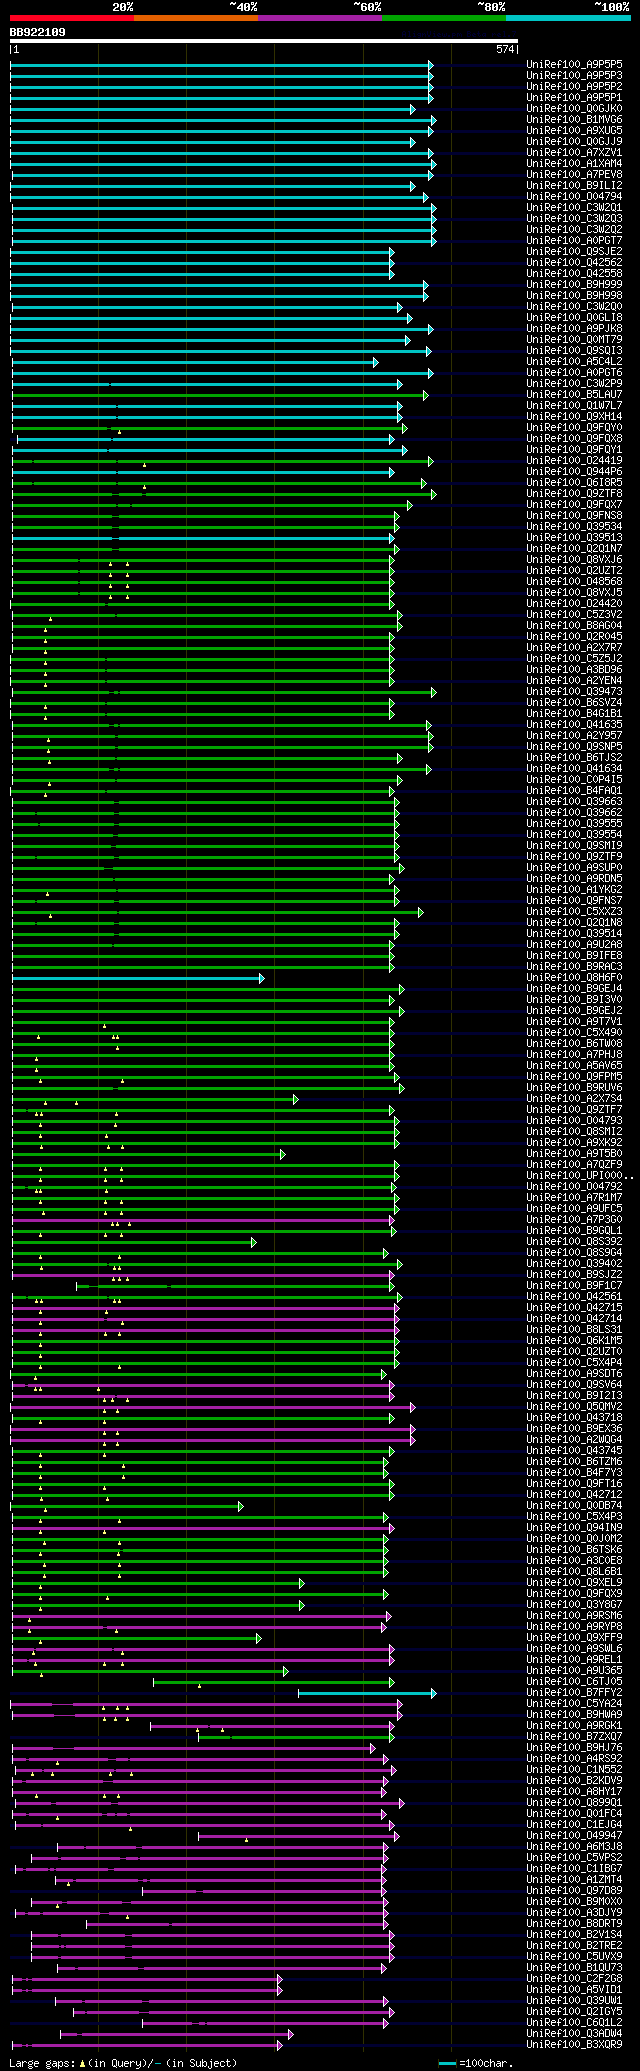Viewport: 640px width, 2071px height.
Task: Select label UniRef100_Q39534
Action: click(x=574, y=526)
